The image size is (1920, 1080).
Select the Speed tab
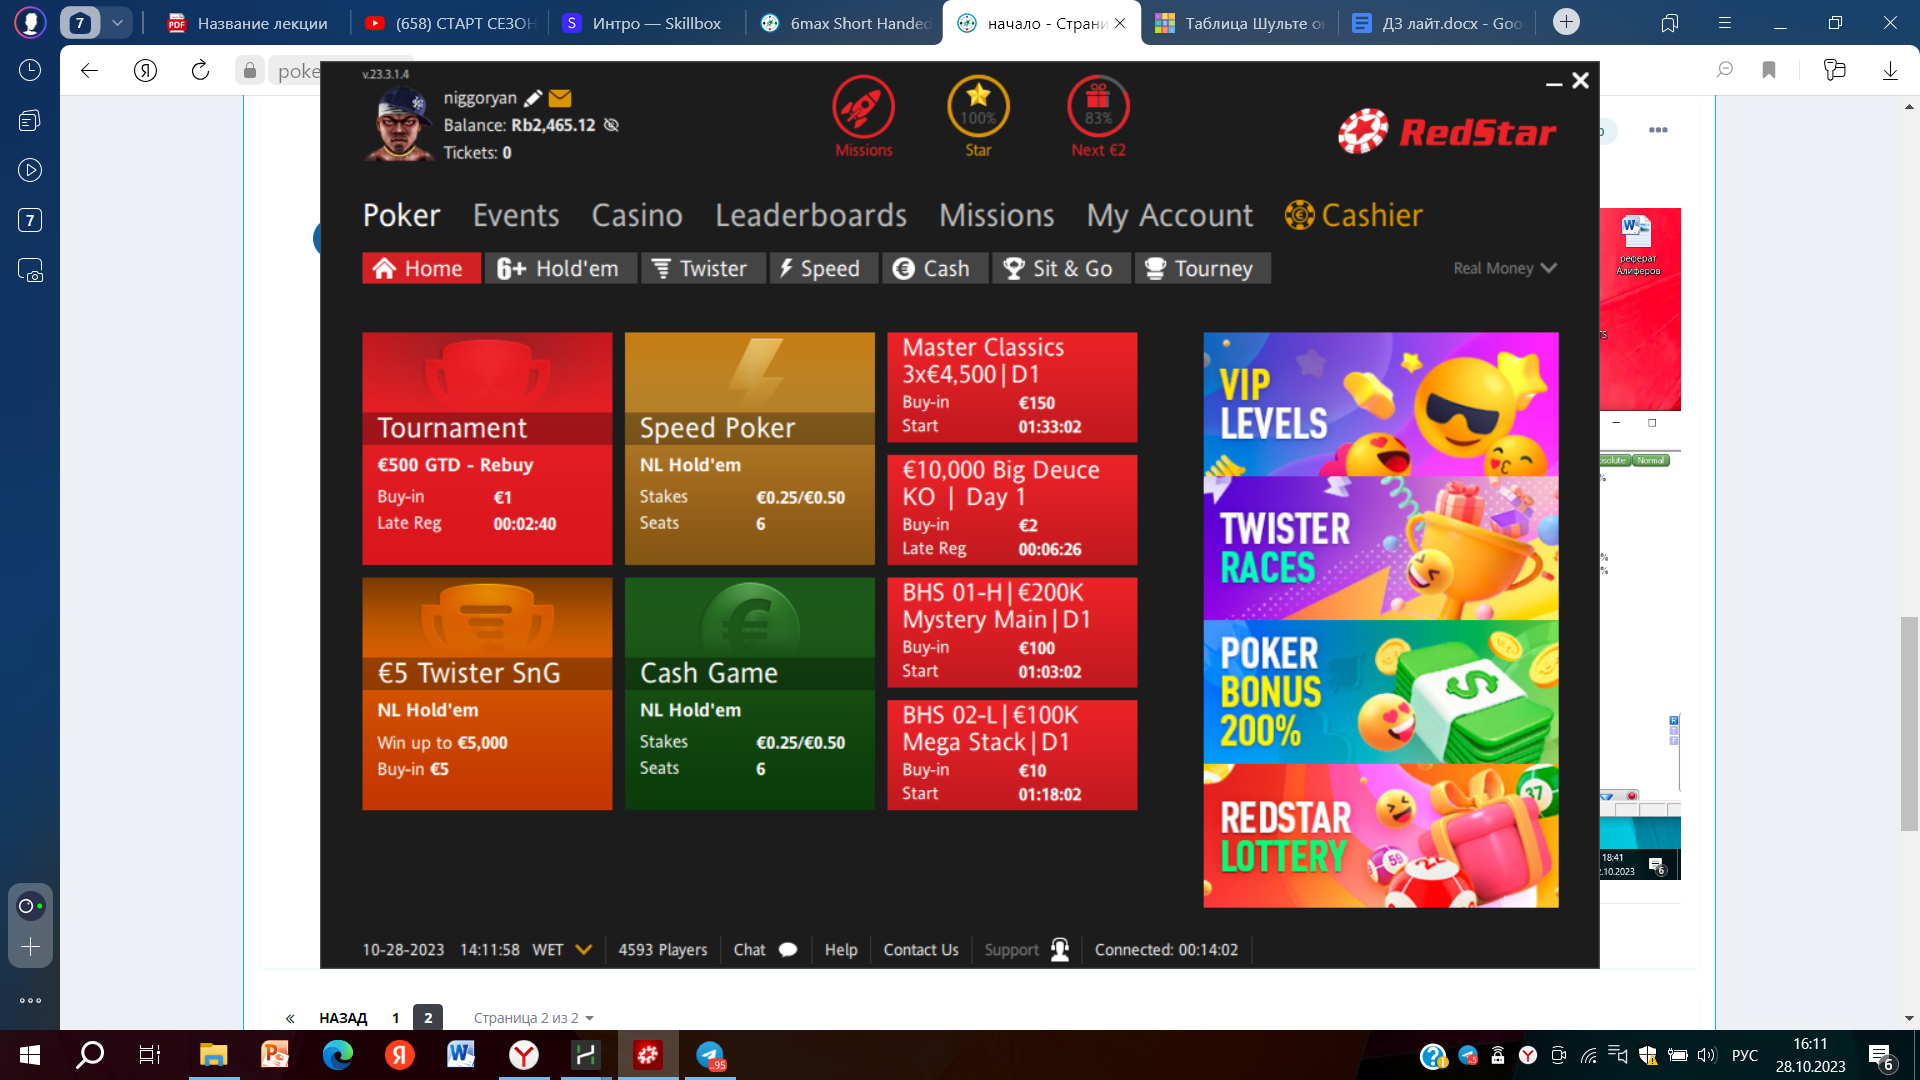(x=823, y=268)
